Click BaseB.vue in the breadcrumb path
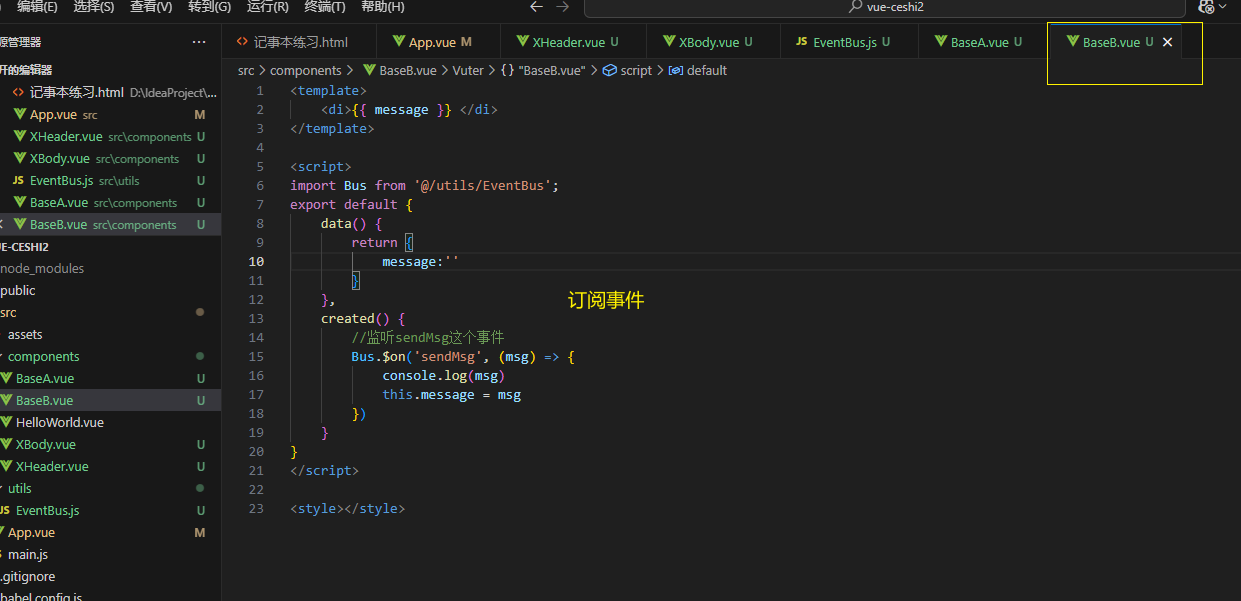 tap(399, 70)
